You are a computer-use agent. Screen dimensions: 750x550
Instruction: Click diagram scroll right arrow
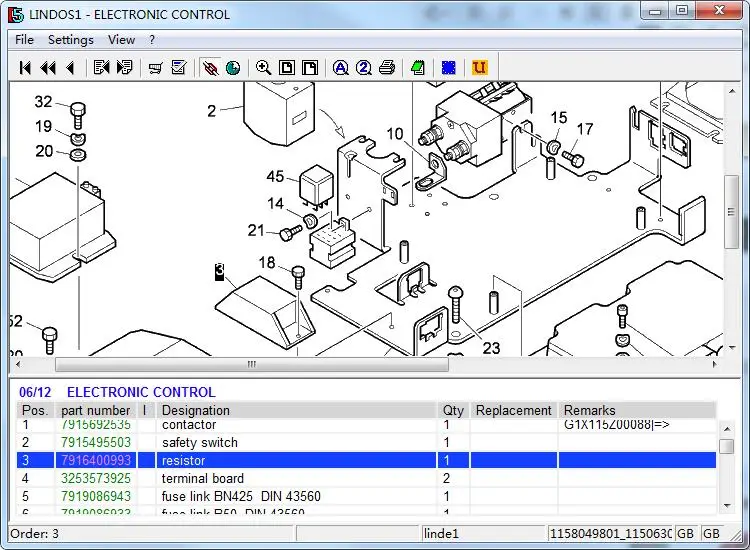pos(715,364)
